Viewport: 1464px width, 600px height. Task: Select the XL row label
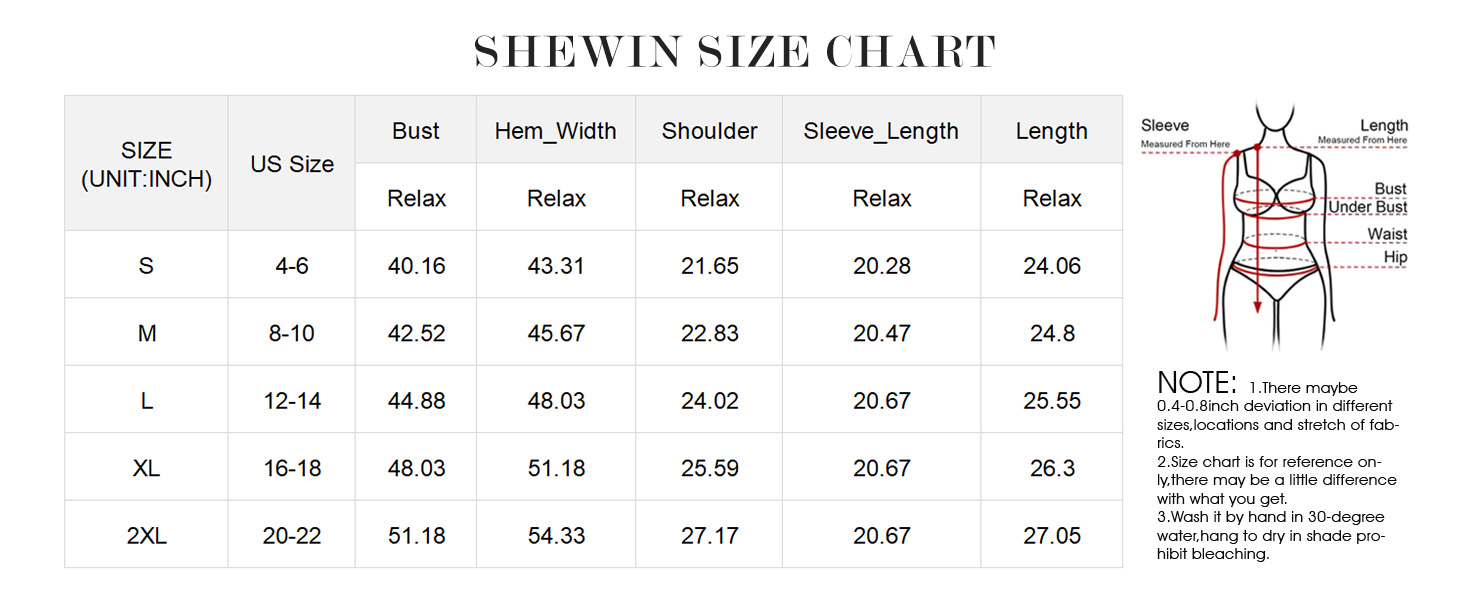146,468
